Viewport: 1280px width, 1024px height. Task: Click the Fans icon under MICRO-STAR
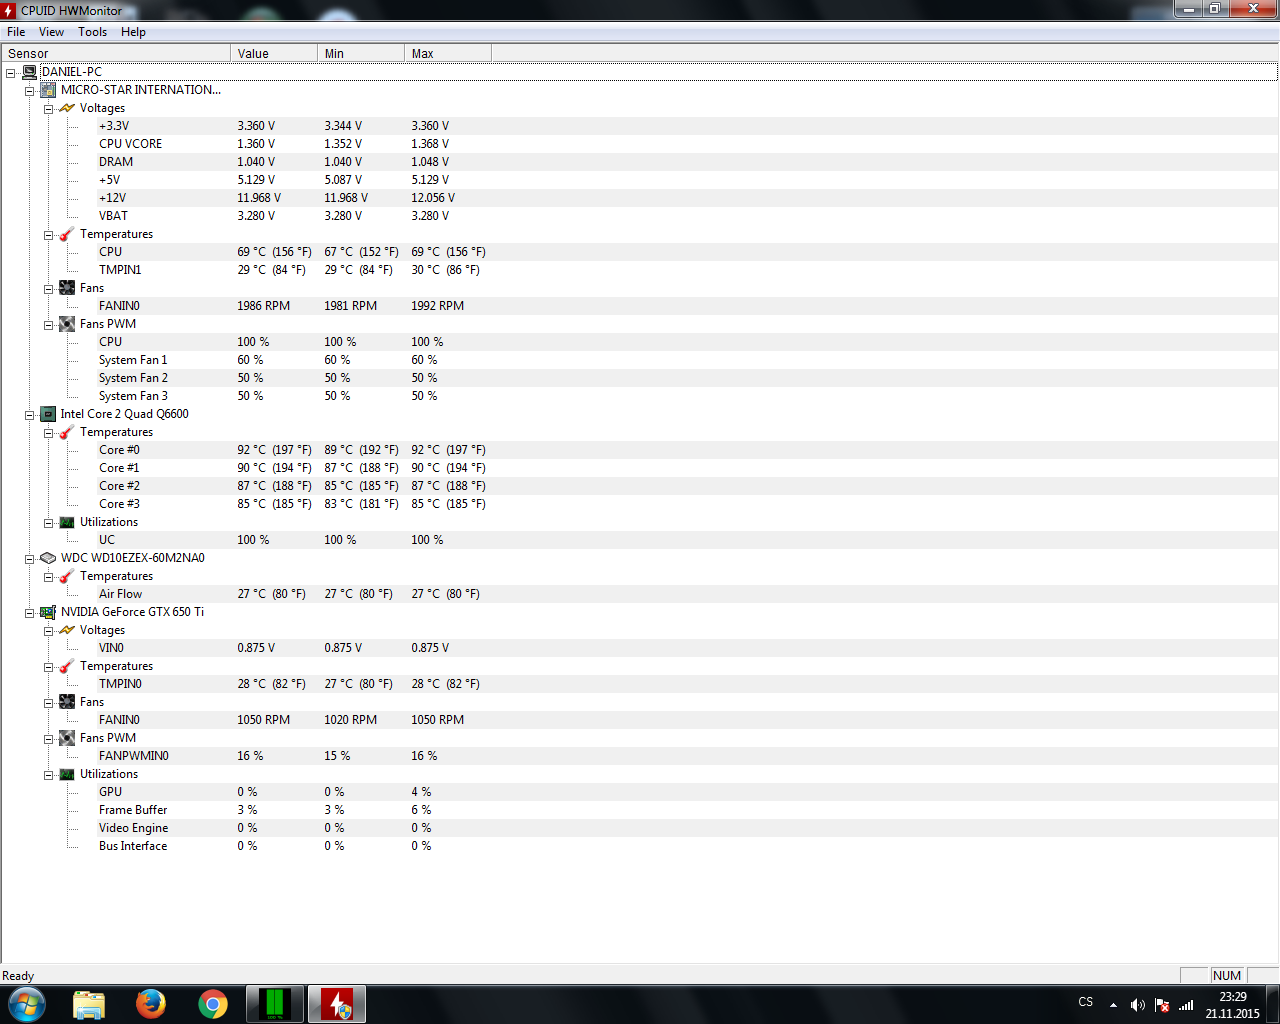67,288
